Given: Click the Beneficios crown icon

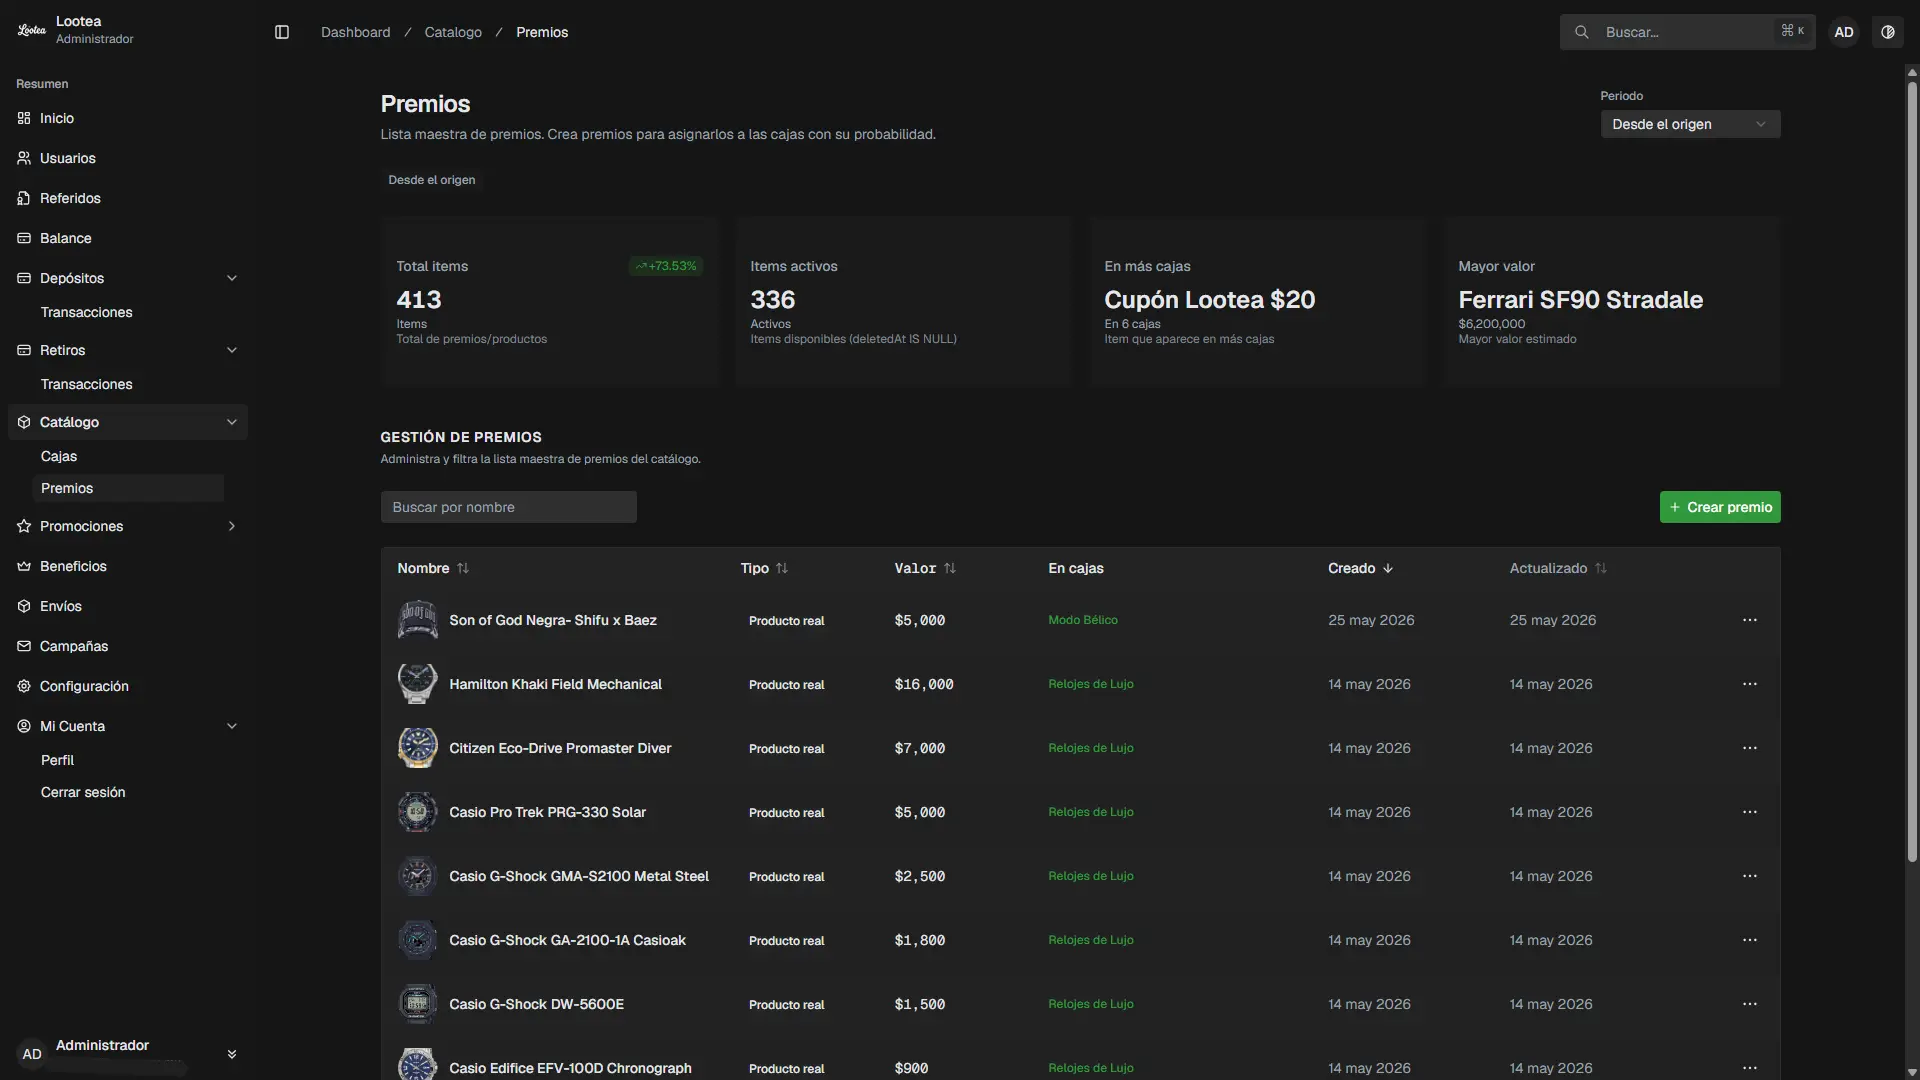Looking at the screenshot, I should click(24, 566).
